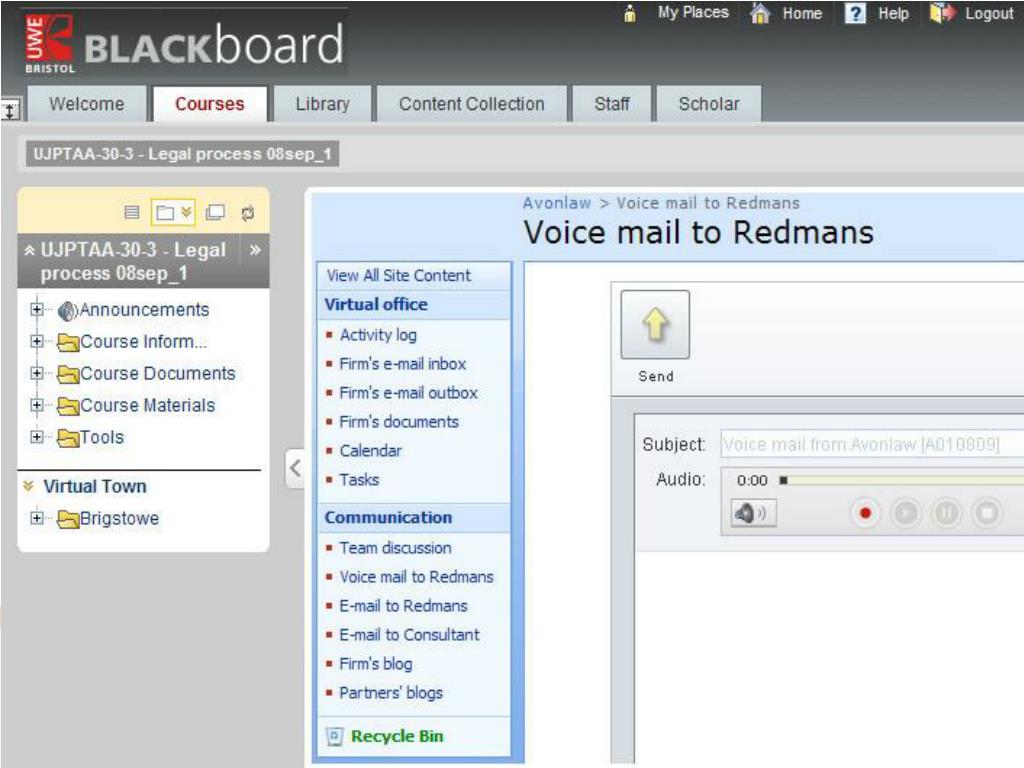This screenshot has height=768, width=1024.
Task: Open E-mail to Redmans
Action: tap(404, 606)
